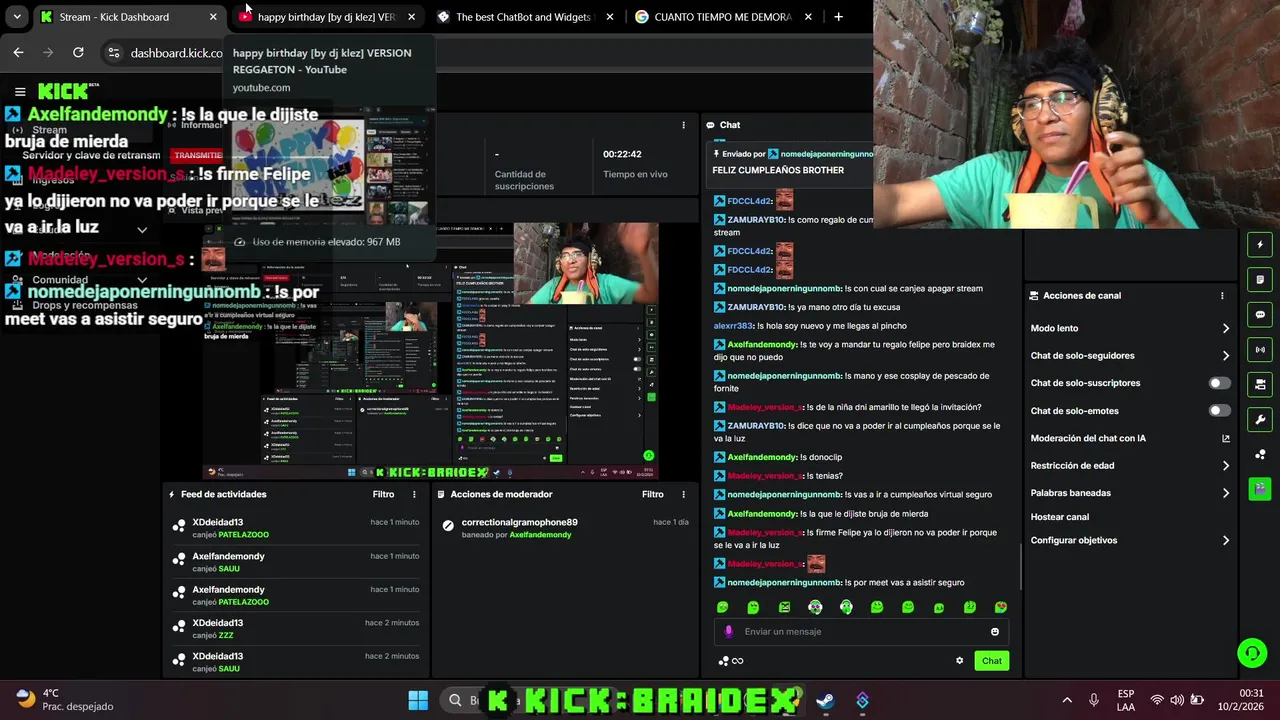Toggle Chat de solo-emotes switch
This screenshot has height=720, width=1280.
pyautogui.click(x=1219, y=411)
